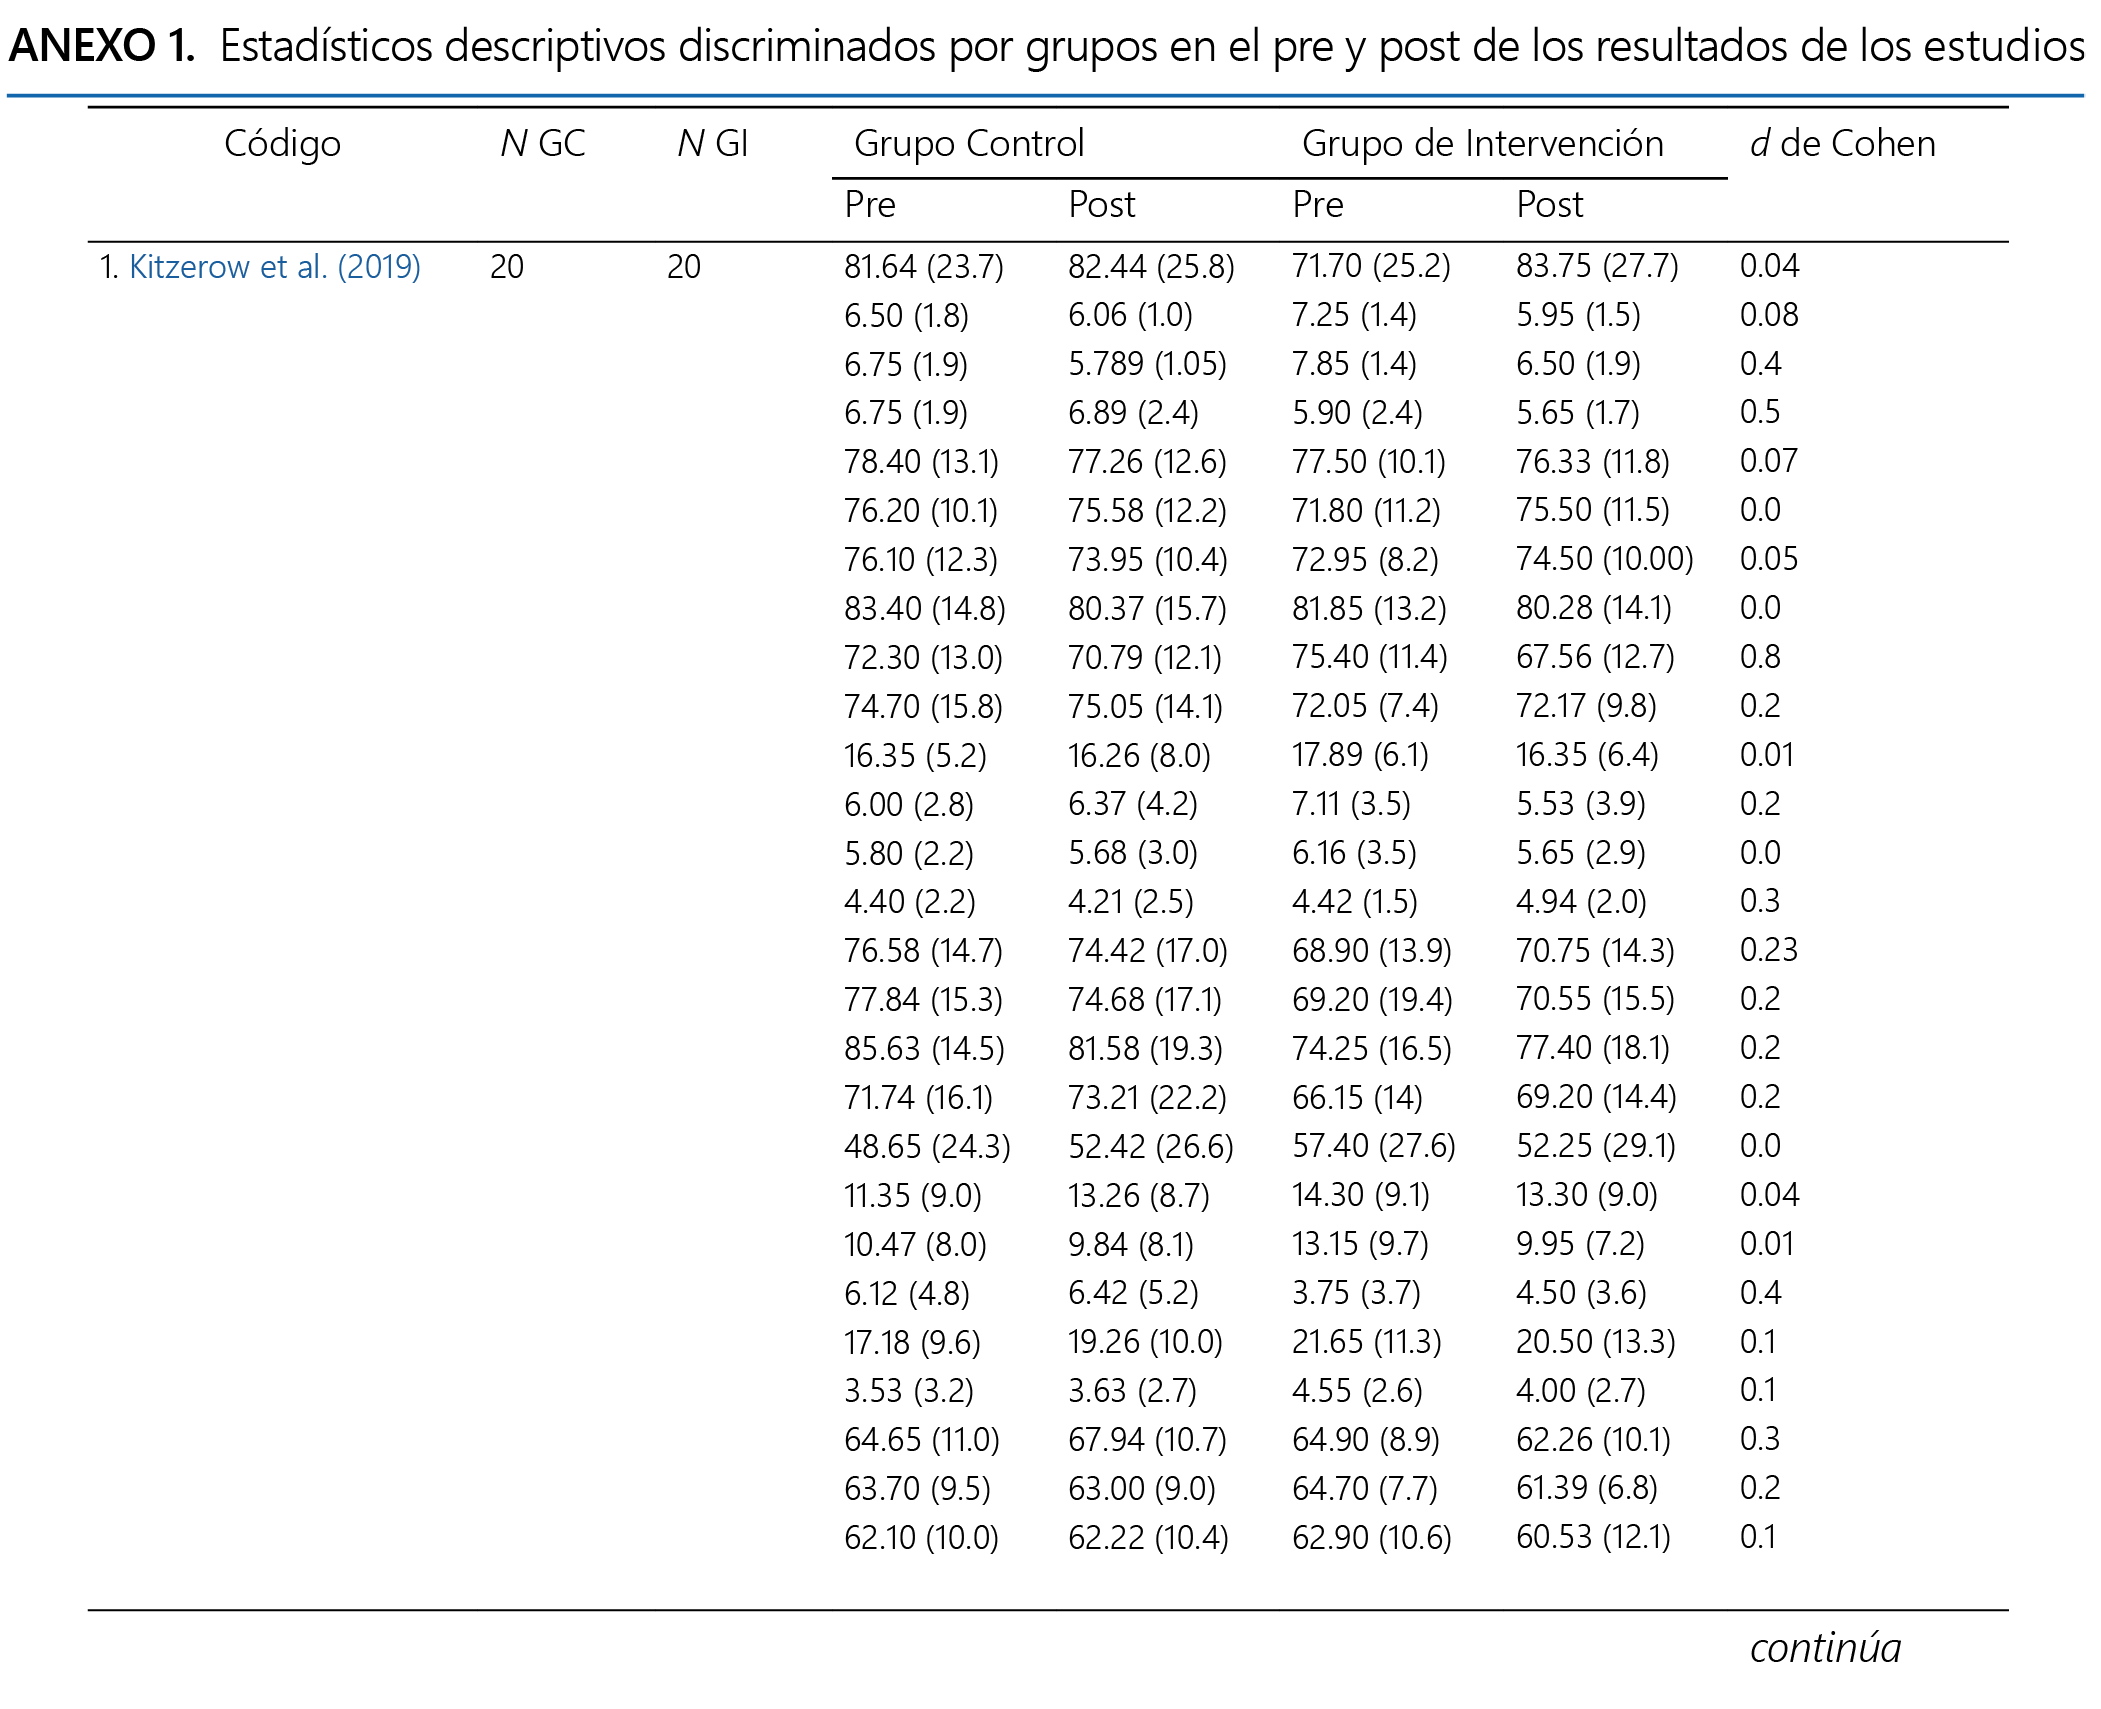Click the Grupo Control header
This screenshot has height=1709, width=2101.
click(969, 145)
